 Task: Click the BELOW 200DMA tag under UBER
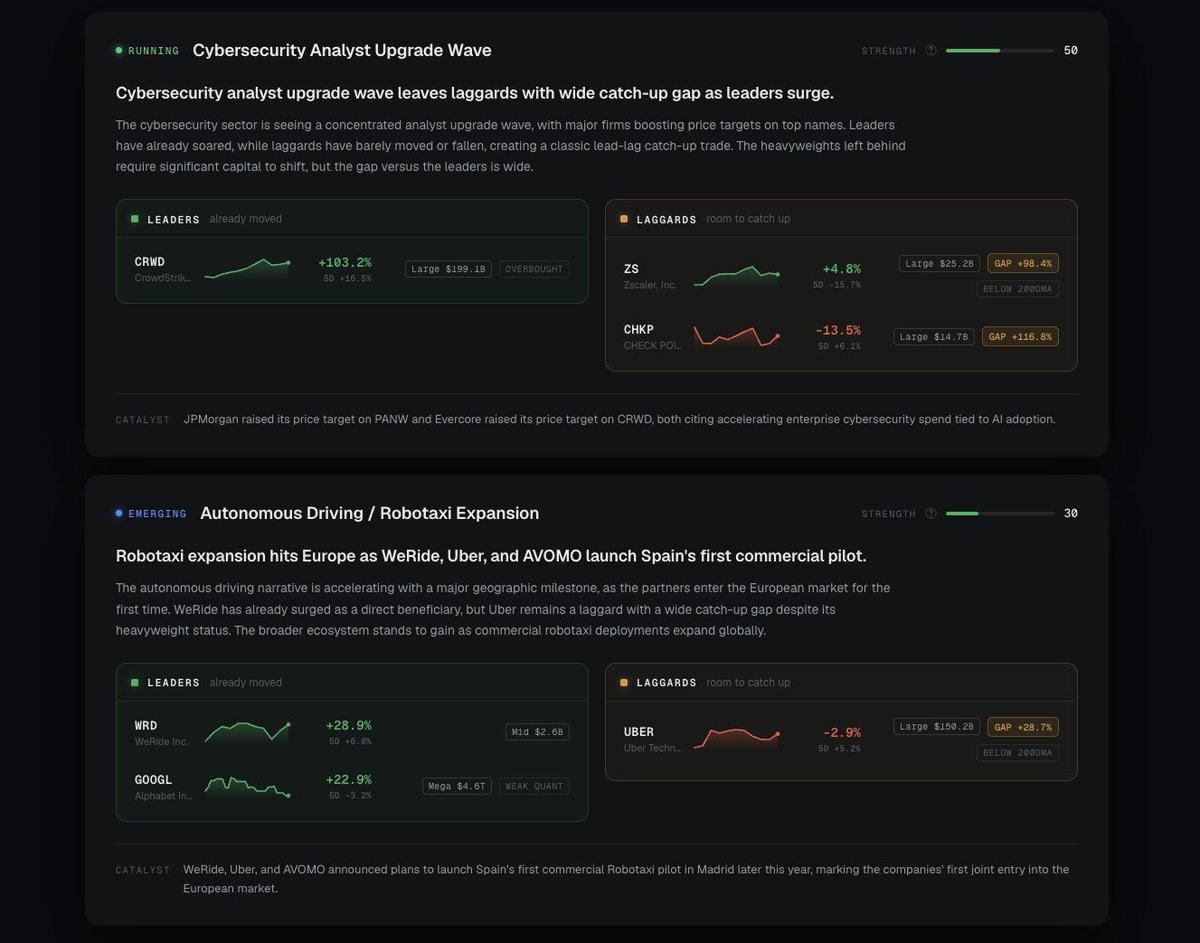click(x=1017, y=753)
